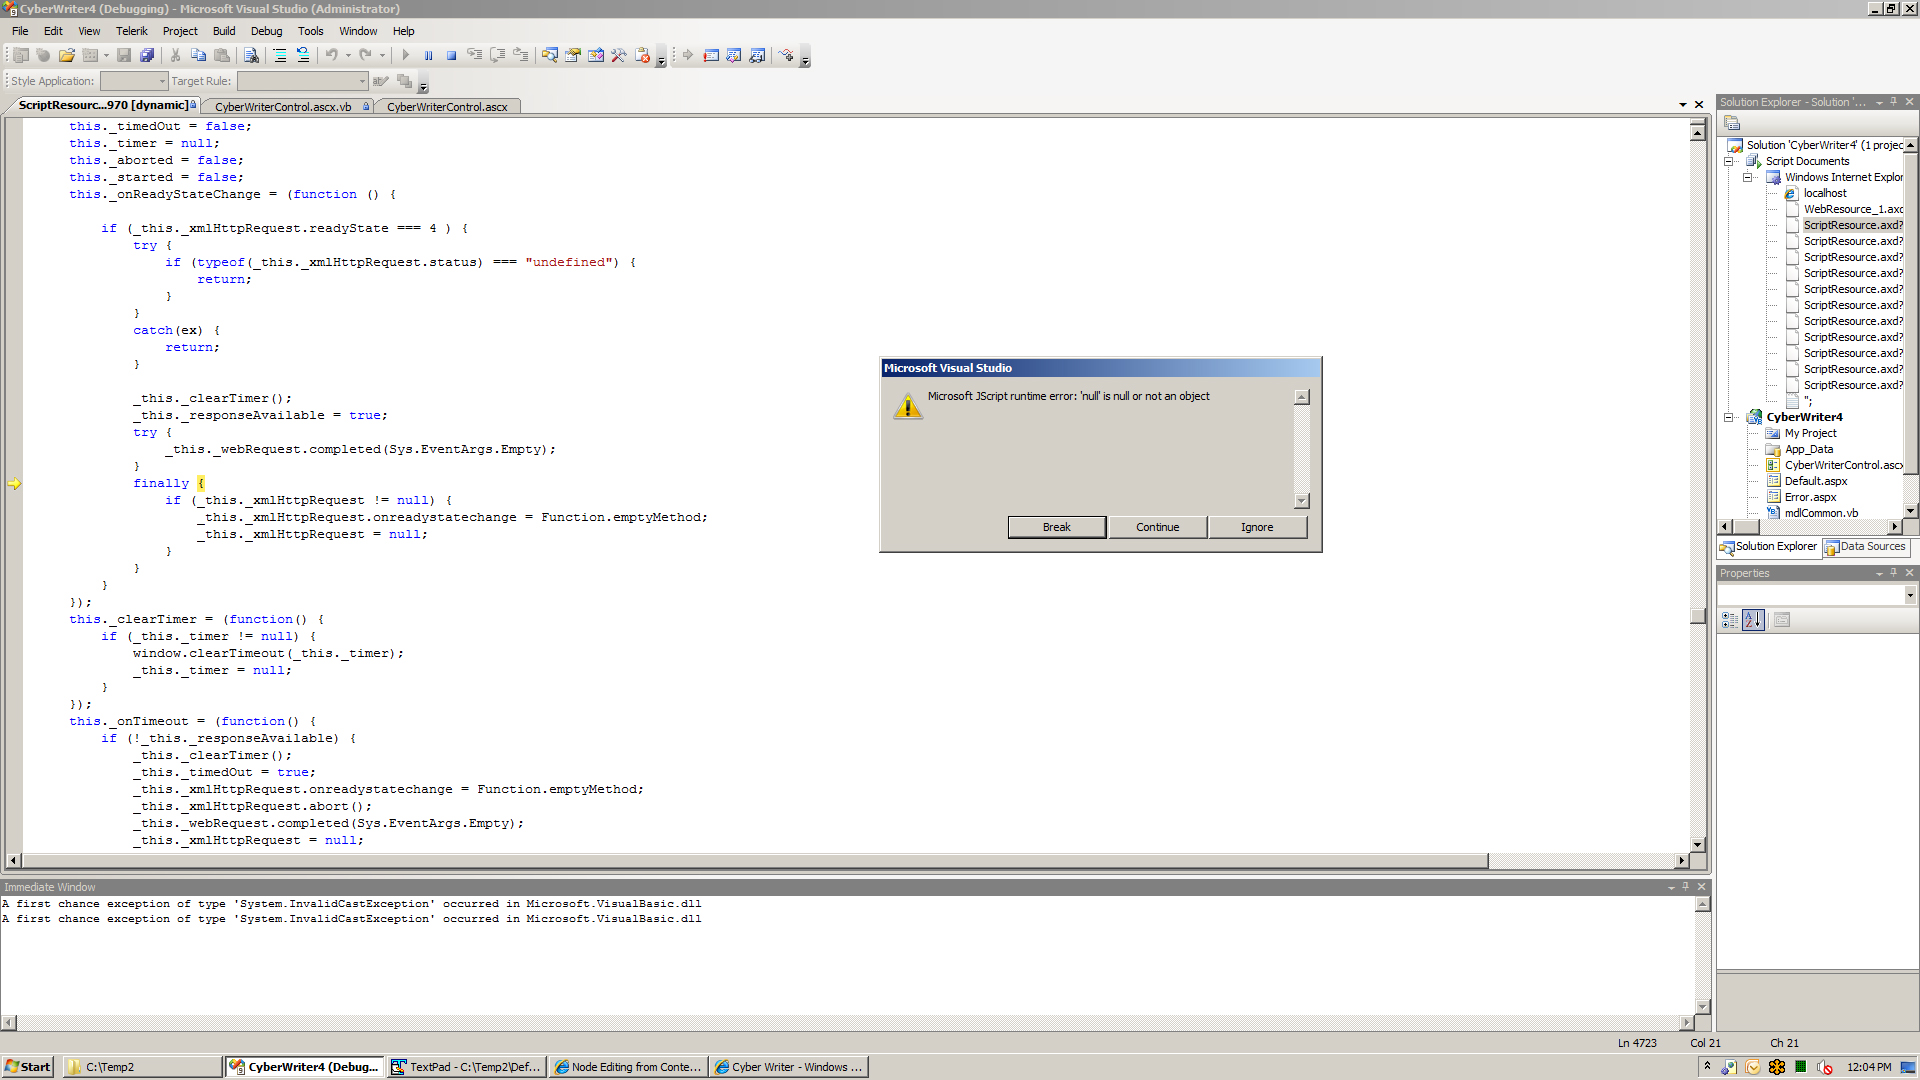
Task: Click the Save All toolbar icon
Action: click(x=147, y=56)
